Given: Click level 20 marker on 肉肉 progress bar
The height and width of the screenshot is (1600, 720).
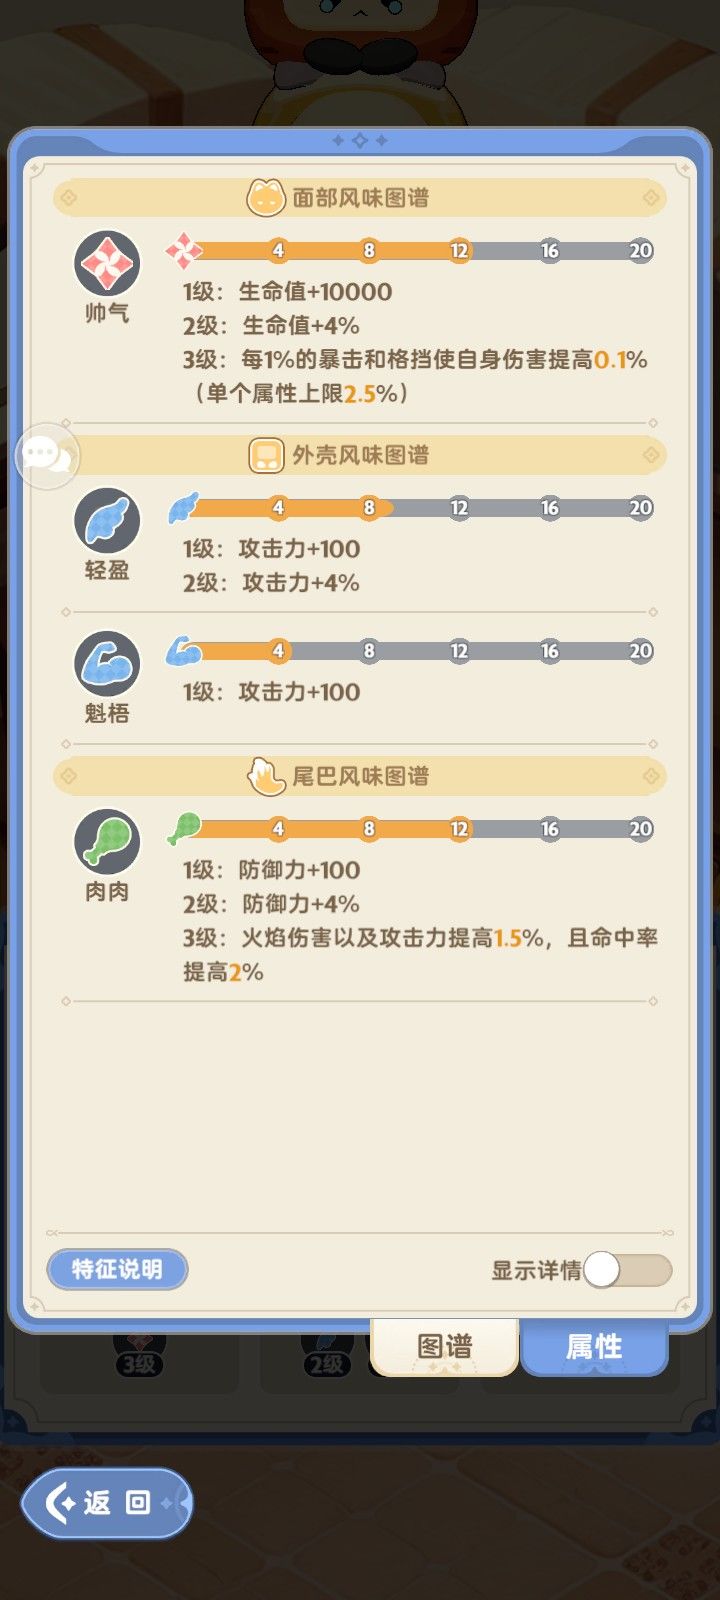Looking at the screenshot, I should pos(640,829).
